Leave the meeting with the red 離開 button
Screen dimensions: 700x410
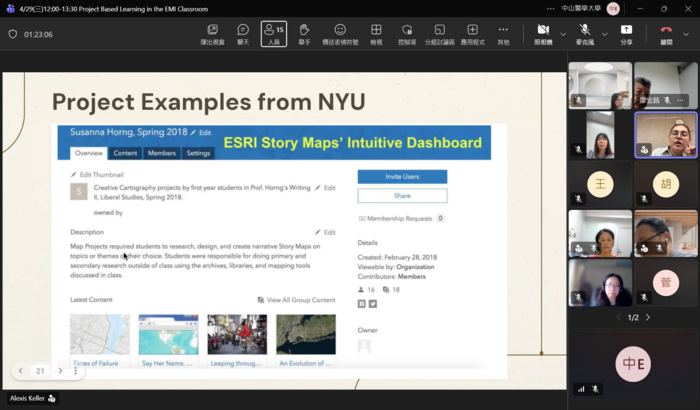click(666, 34)
